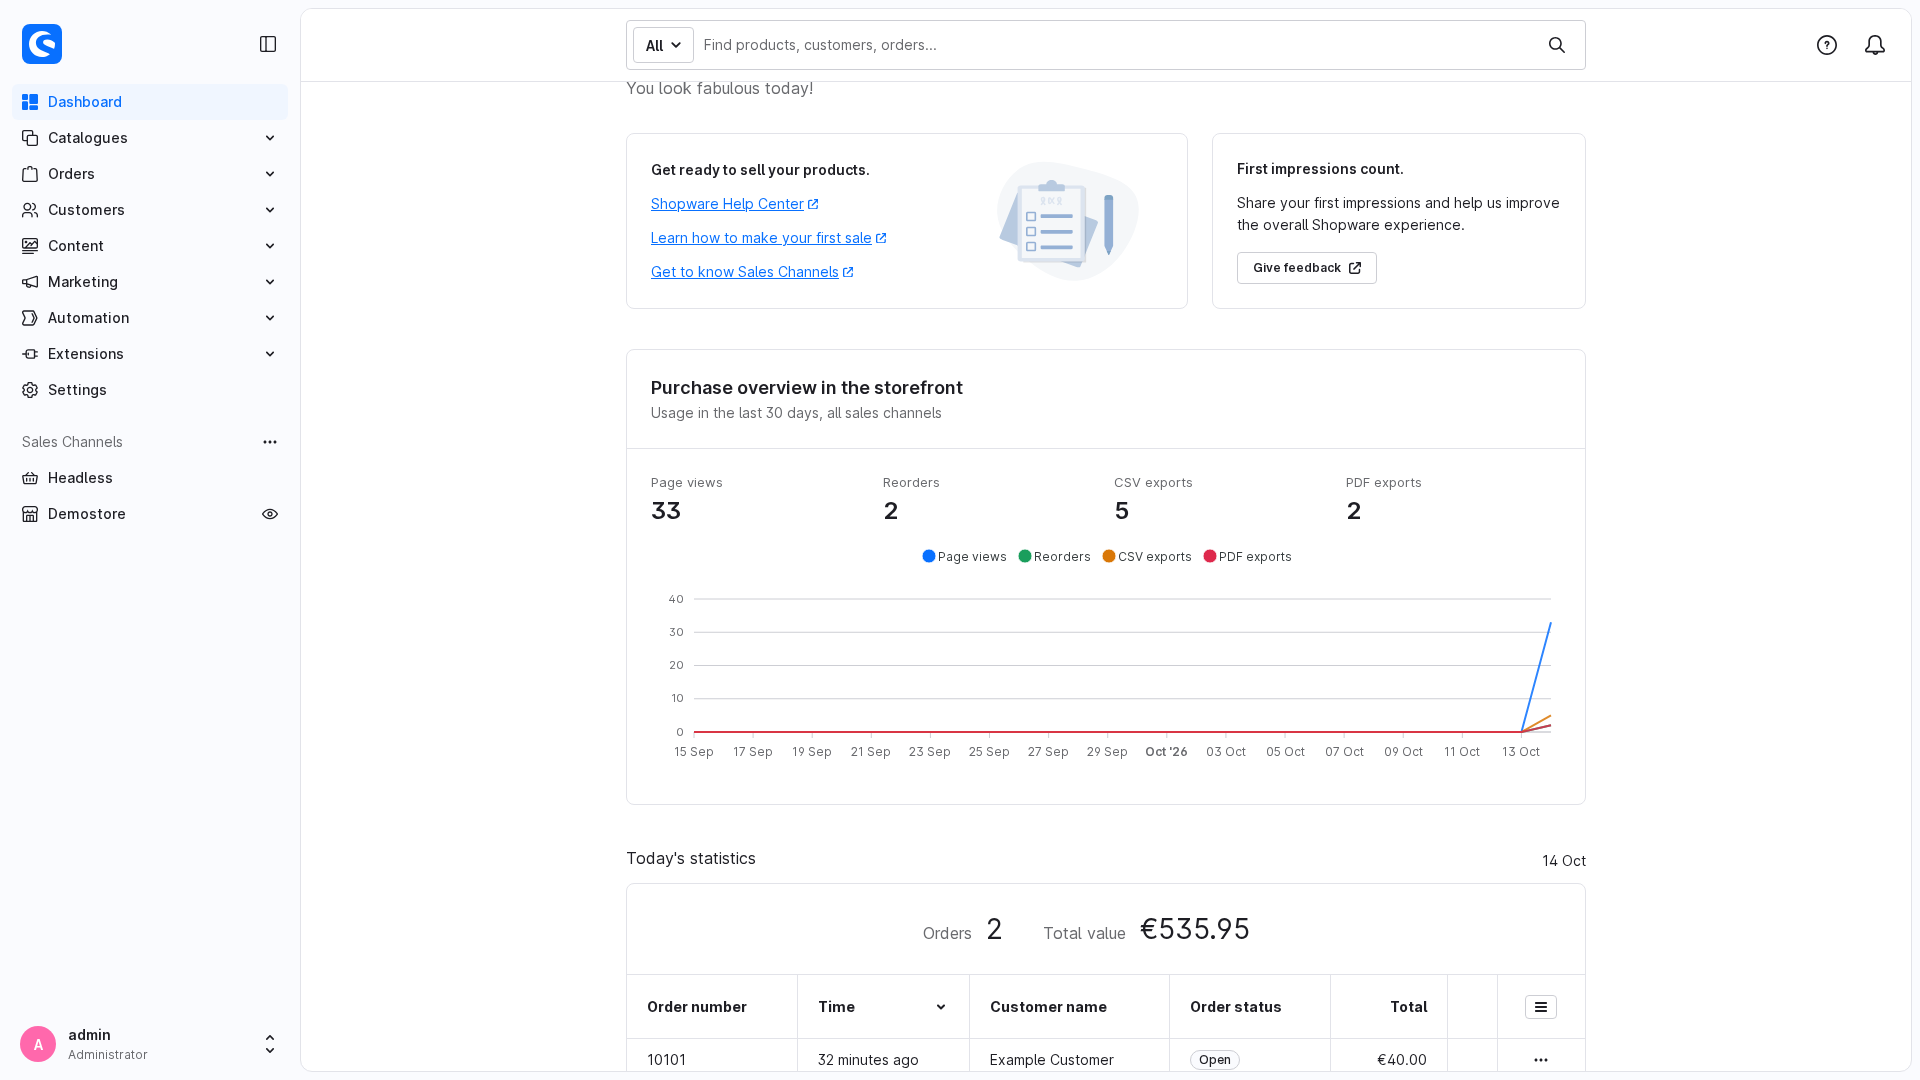Viewport: 1920px width, 1080px height.
Task: Toggle the Demostore storefront eye icon
Action: point(270,514)
